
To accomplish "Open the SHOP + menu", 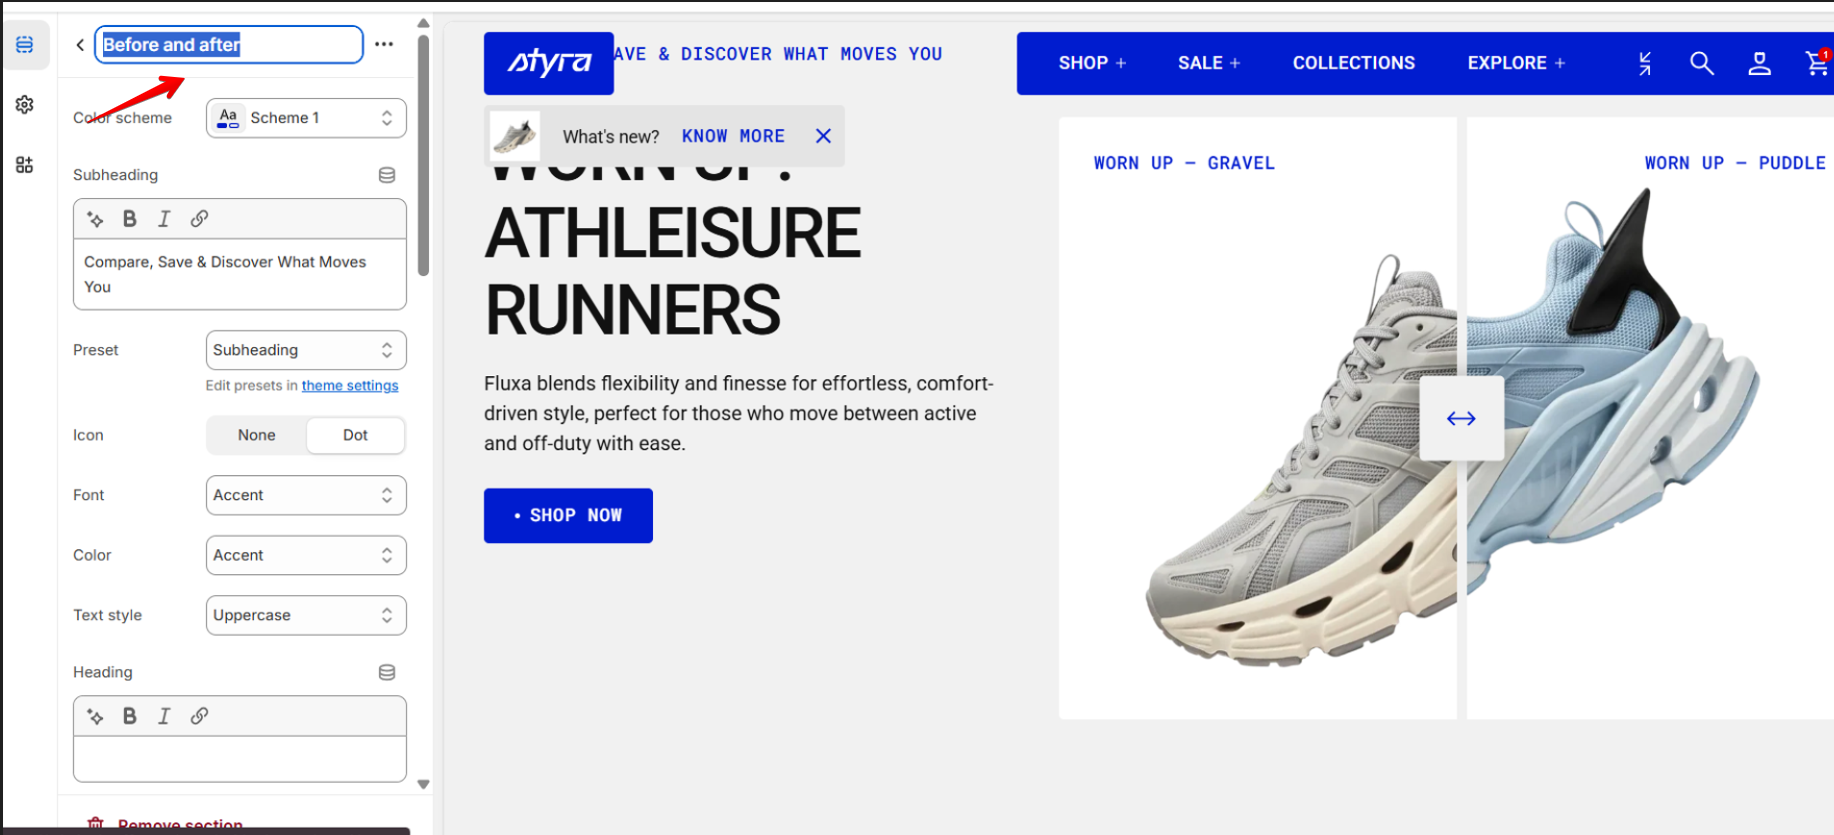I will [x=1092, y=63].
